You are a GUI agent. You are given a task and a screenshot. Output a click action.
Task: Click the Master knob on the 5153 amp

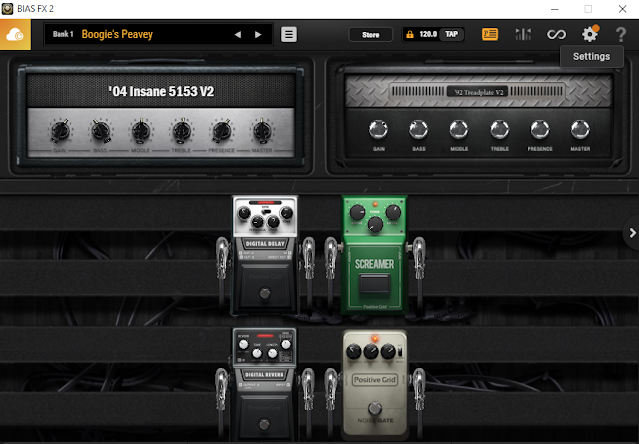262,131
